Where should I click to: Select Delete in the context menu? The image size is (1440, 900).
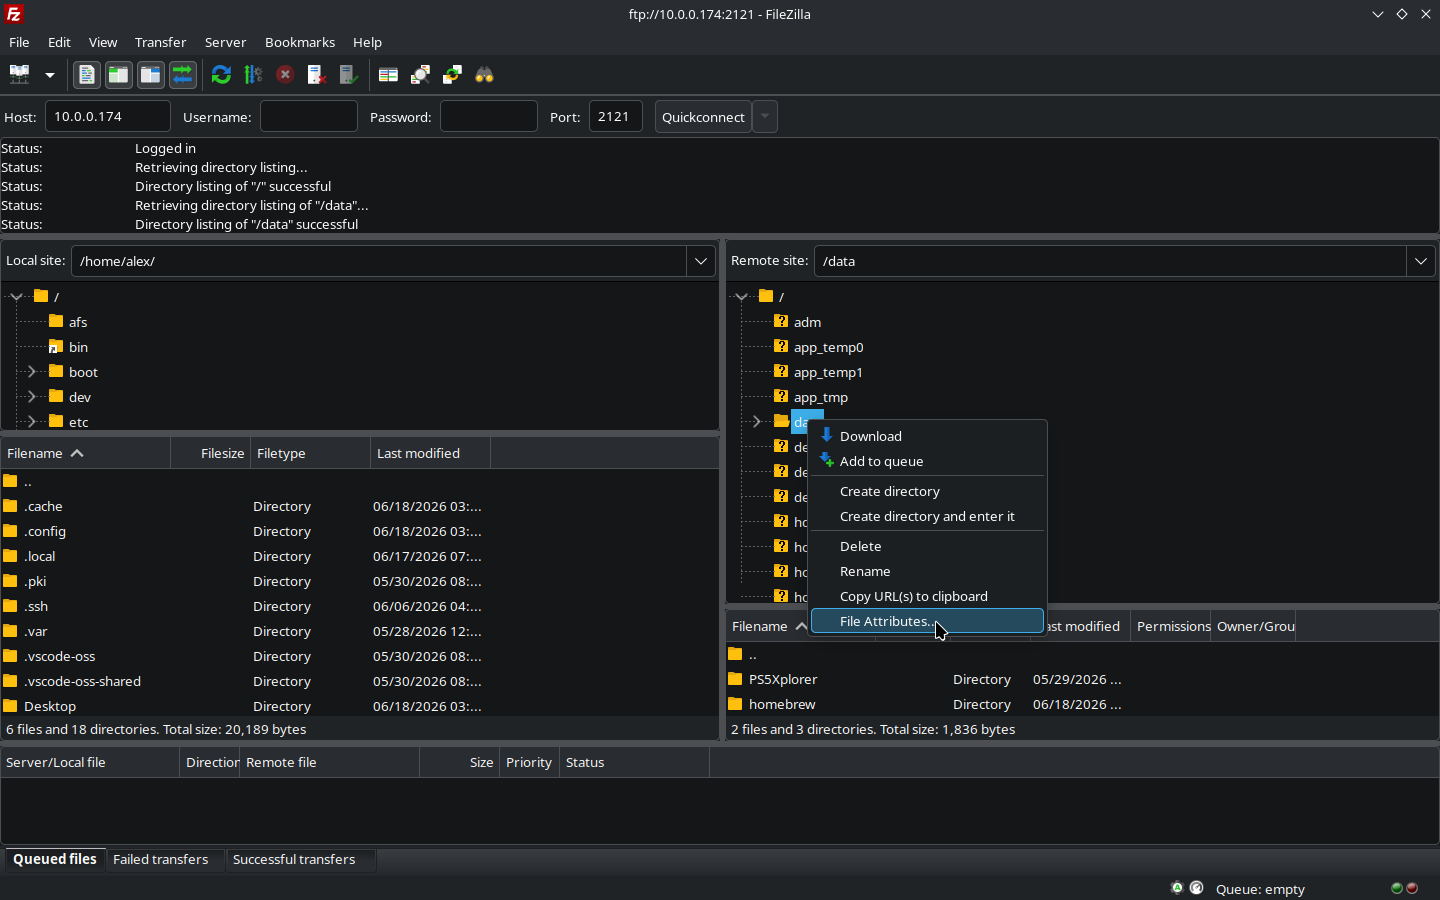coord(927,546)
